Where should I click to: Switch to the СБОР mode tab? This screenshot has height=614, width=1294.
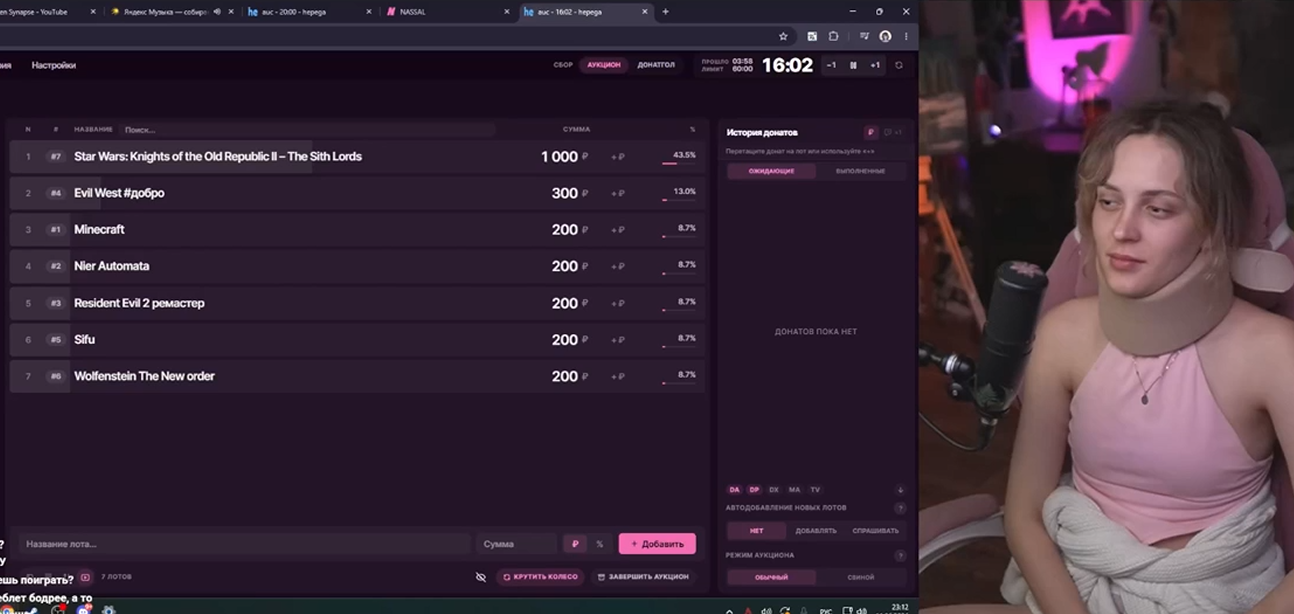[x=563, y=65]
